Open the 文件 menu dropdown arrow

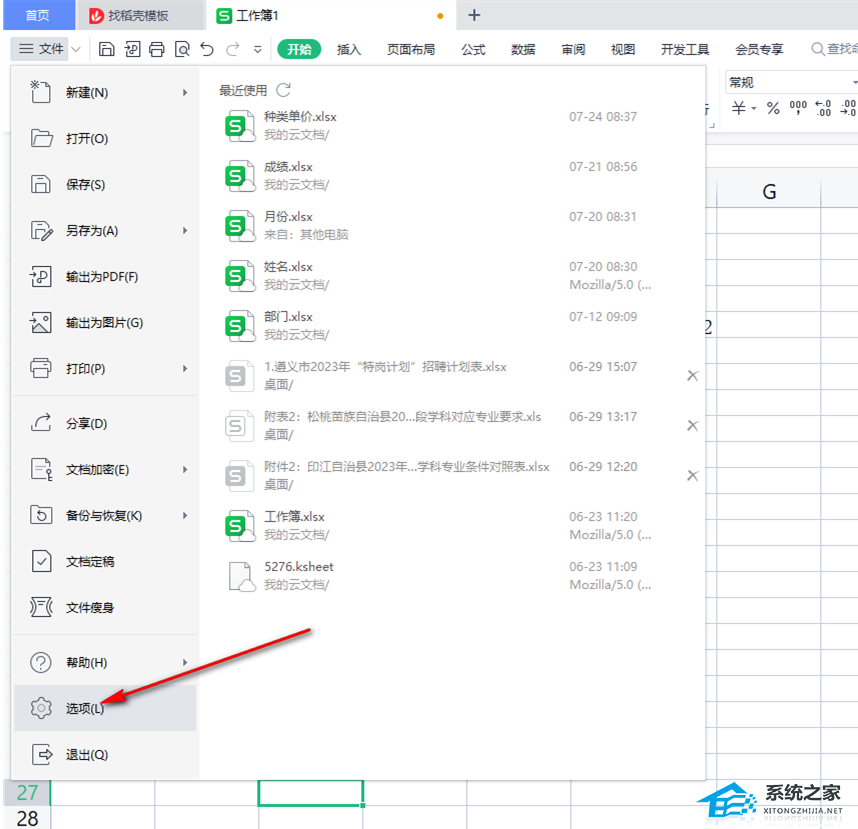(76, 49)
